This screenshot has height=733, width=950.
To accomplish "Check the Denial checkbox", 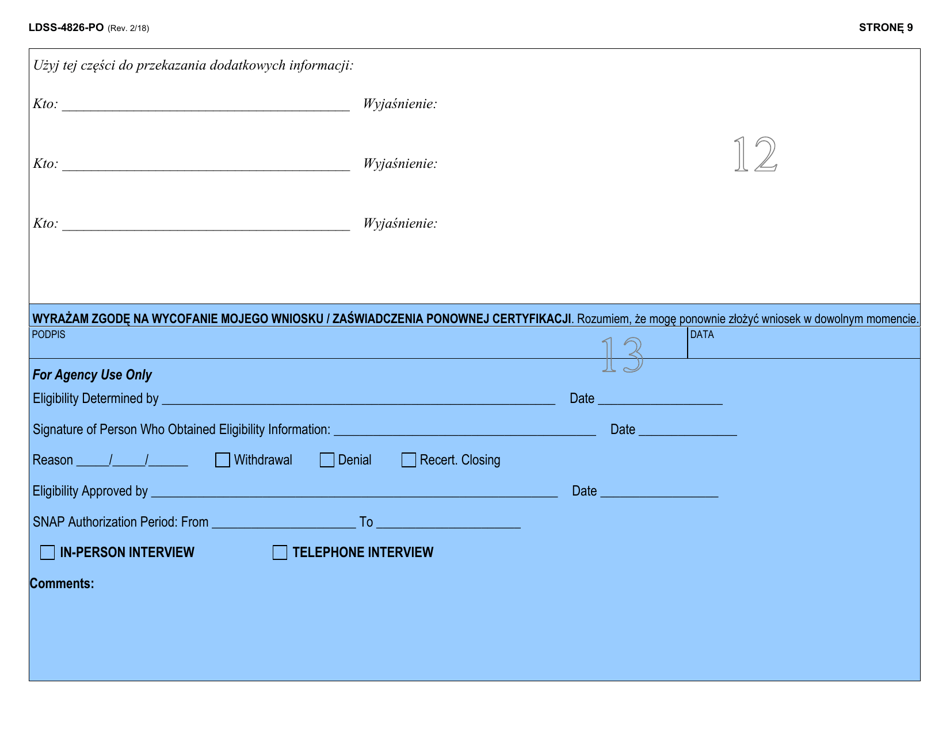I will coord(327,460).
